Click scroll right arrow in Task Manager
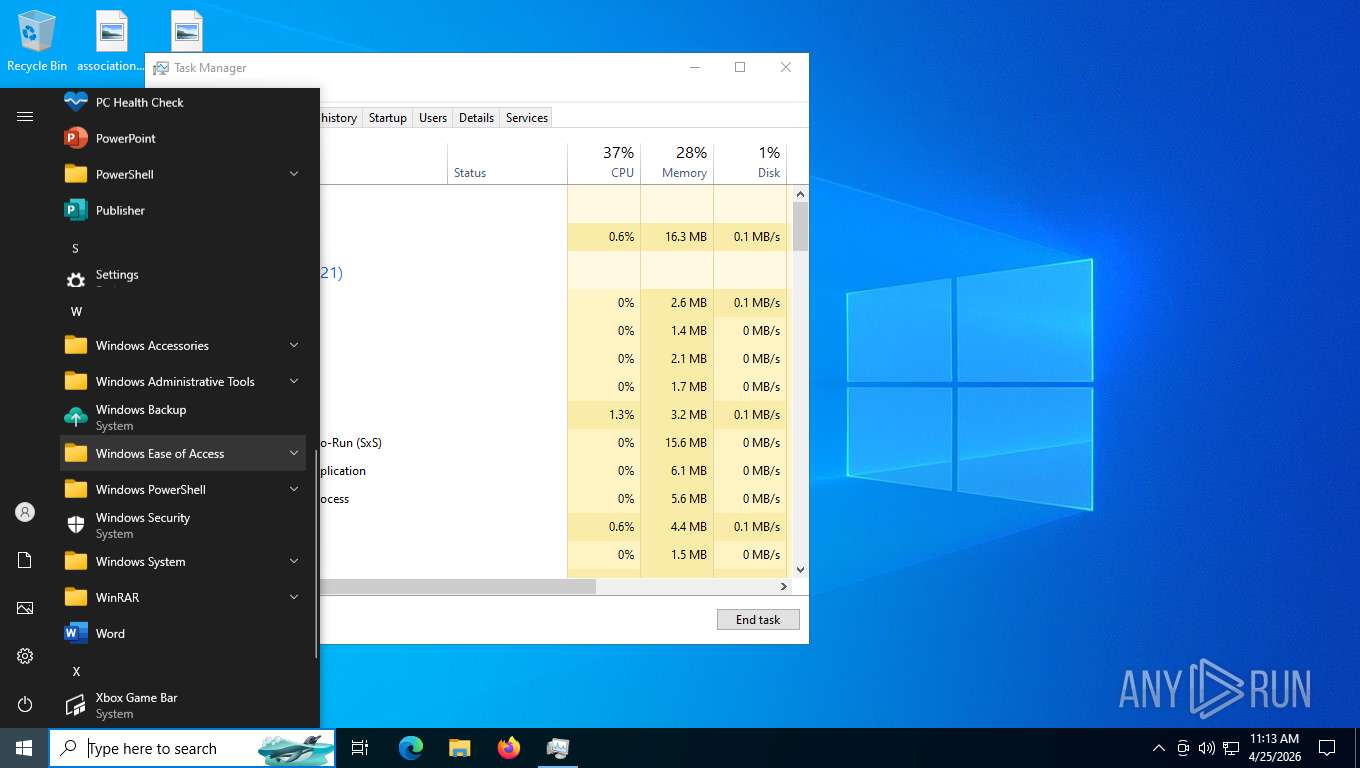The height and width of the screenshot is (768, 1360). coord(785,587)
